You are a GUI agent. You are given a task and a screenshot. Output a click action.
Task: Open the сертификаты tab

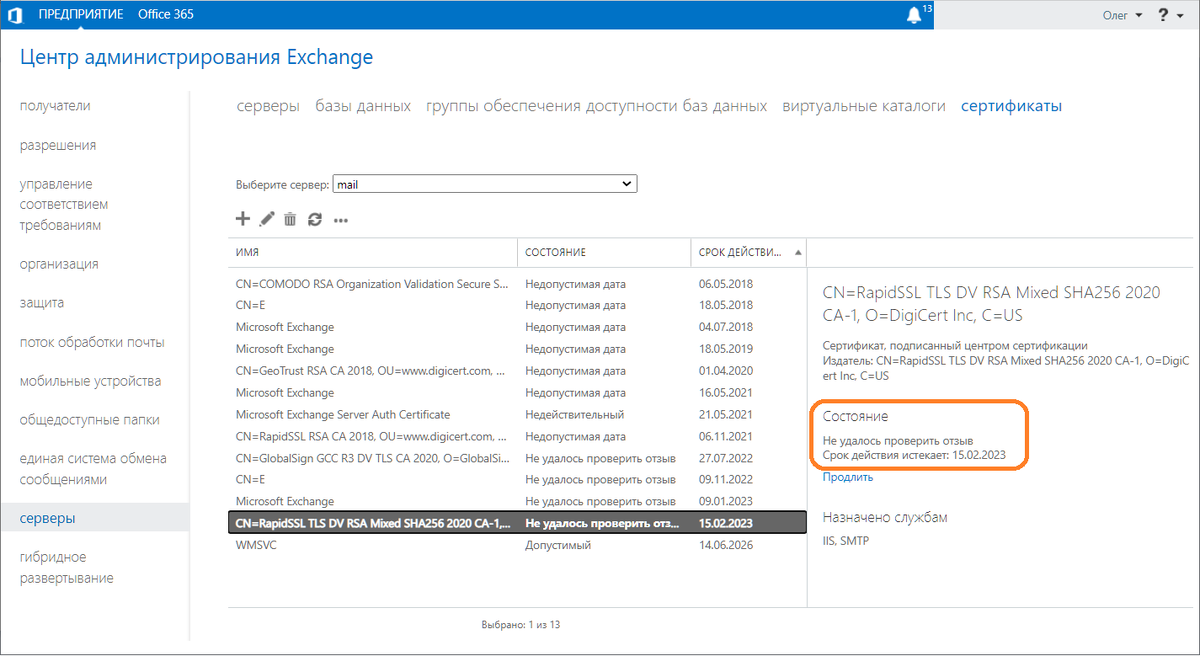1011,106
